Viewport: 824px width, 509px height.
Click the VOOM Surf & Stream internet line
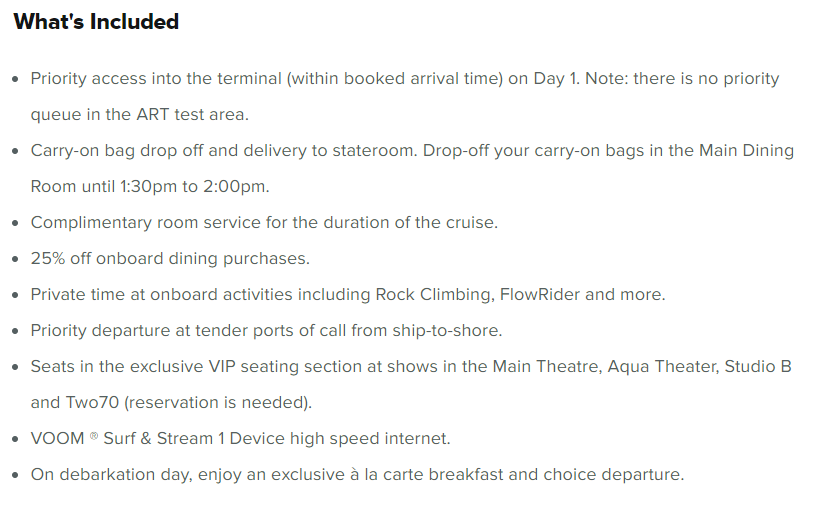tap(240, 438)
